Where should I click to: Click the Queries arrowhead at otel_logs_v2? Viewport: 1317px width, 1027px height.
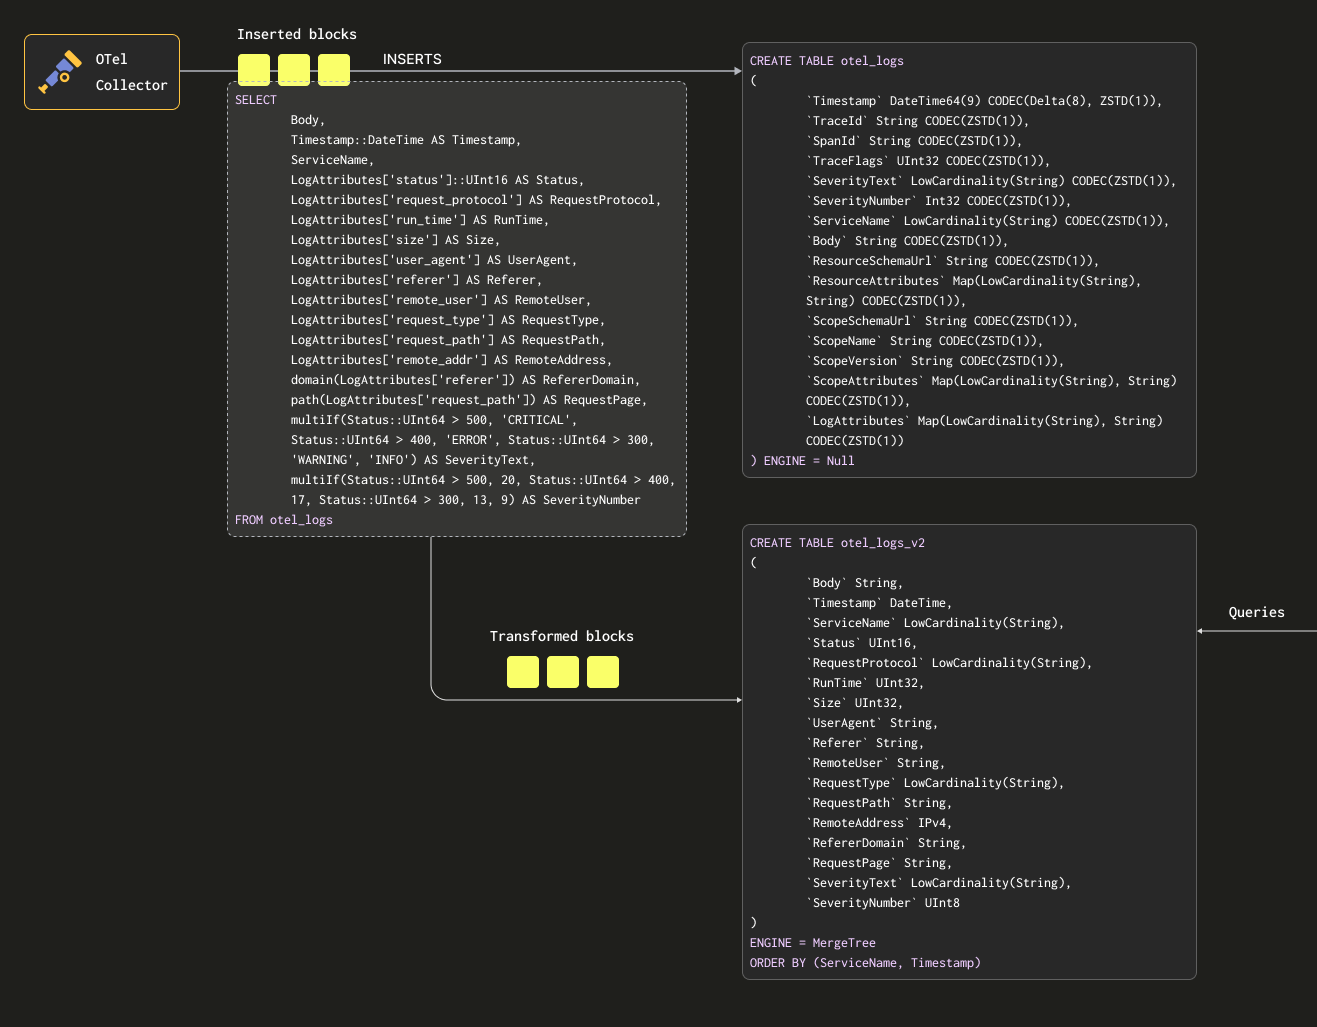tap(1201, 631)
